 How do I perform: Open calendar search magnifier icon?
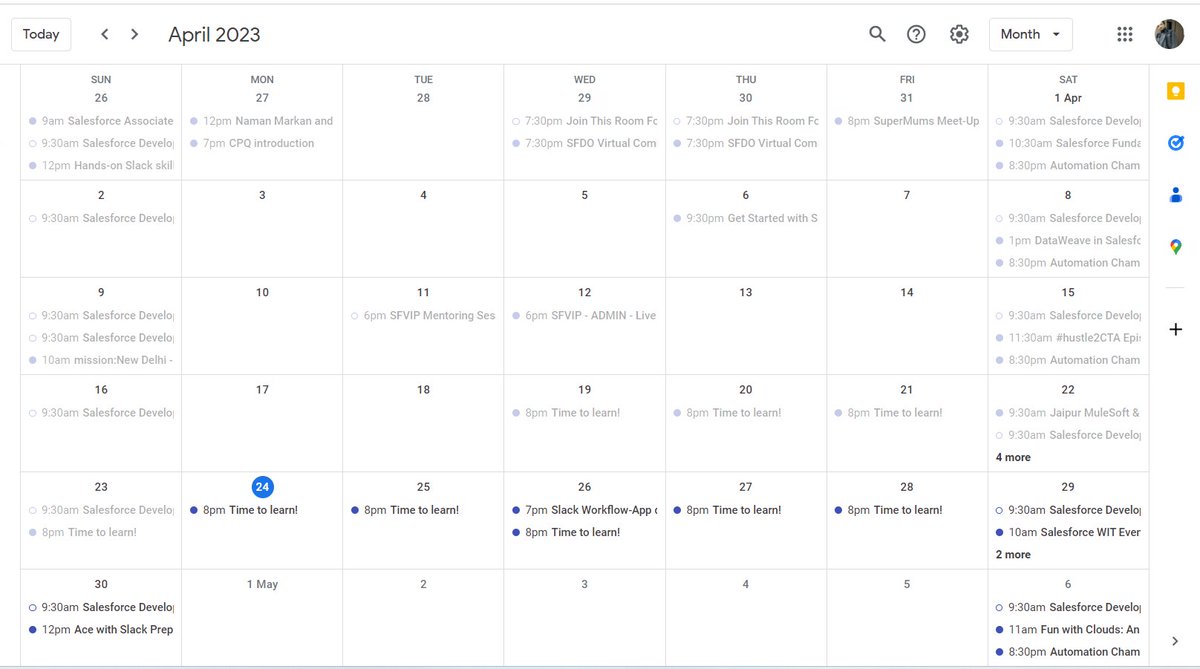877,34
